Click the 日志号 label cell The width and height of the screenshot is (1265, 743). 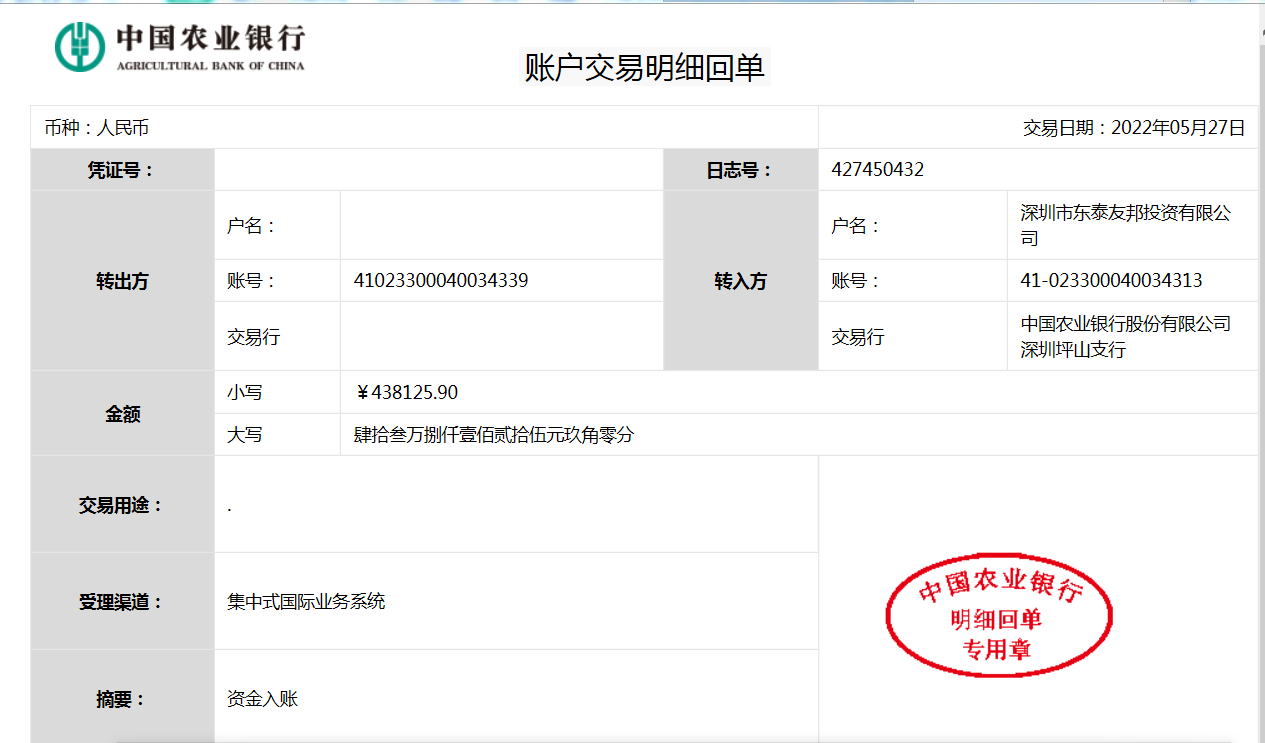coord(741,170)
